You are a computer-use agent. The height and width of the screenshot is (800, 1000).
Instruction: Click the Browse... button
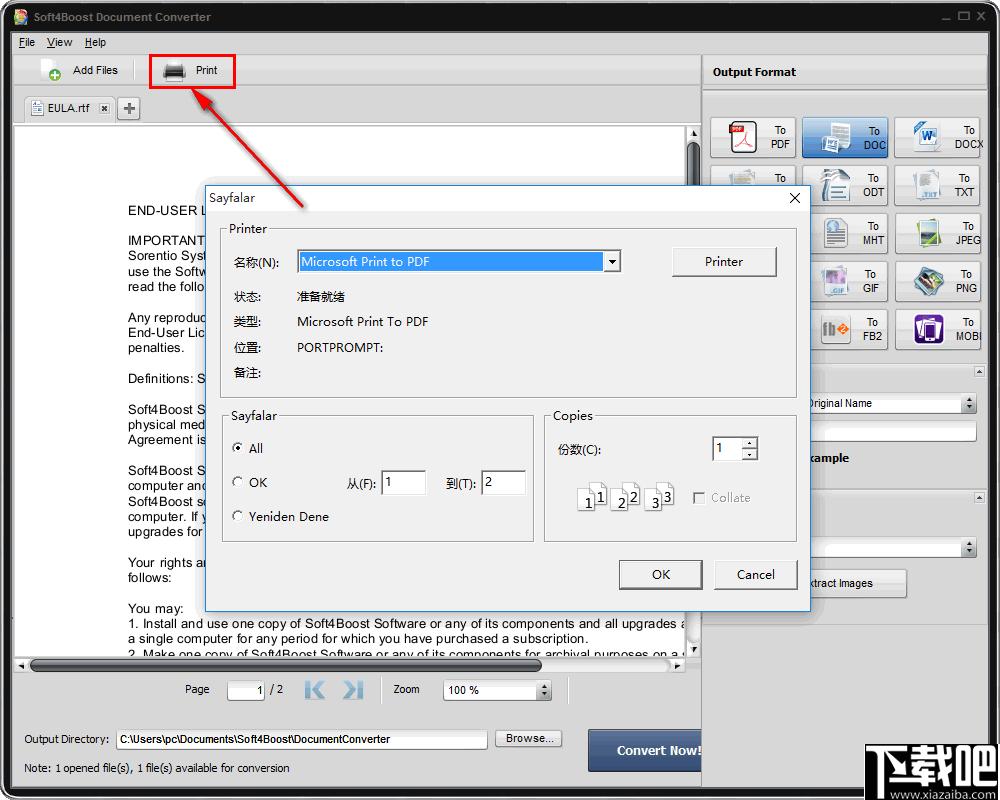(x=529, y=739)
